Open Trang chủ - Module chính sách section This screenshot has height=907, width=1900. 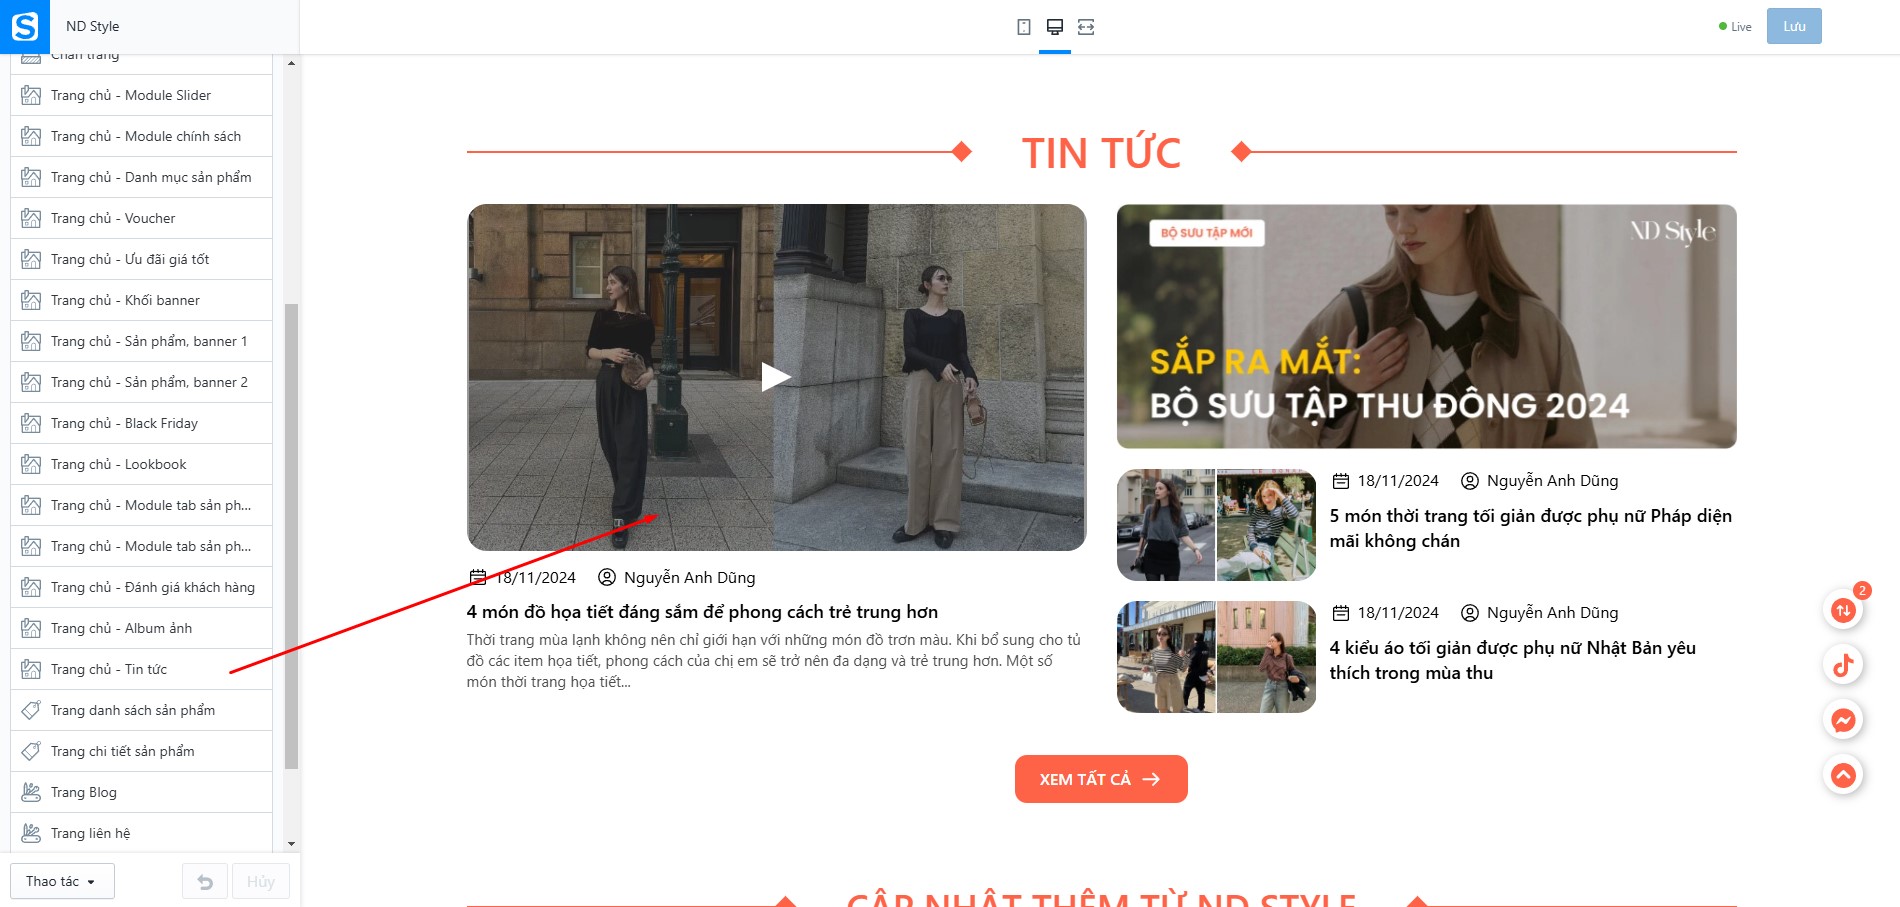[x=141, y=136]
